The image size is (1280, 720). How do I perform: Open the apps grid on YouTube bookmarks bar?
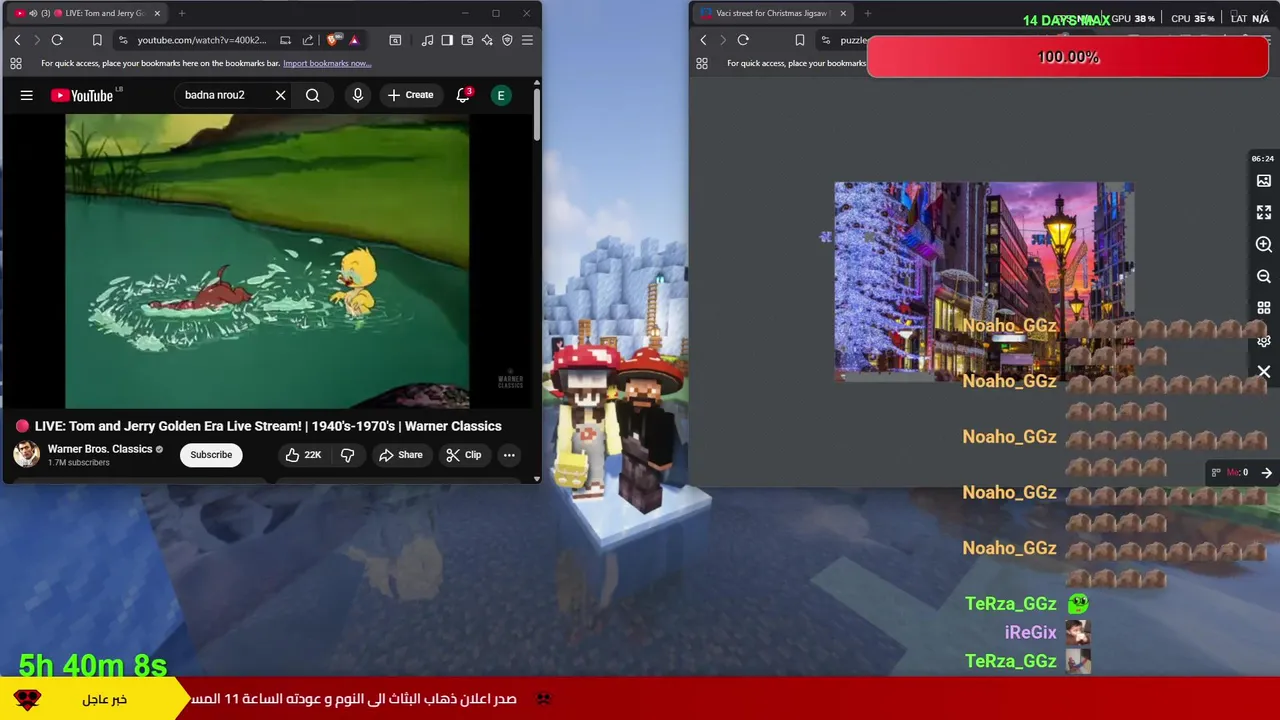16,63
